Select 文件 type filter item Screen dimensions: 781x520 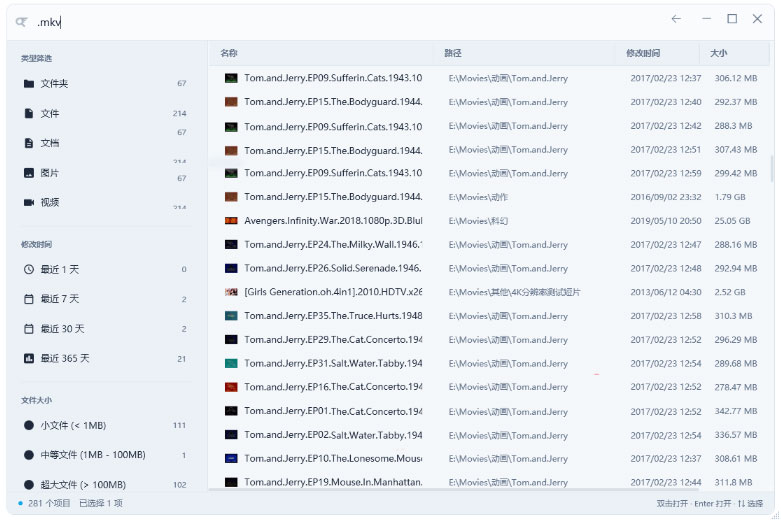pyautogui.click(x=105, y=114)
